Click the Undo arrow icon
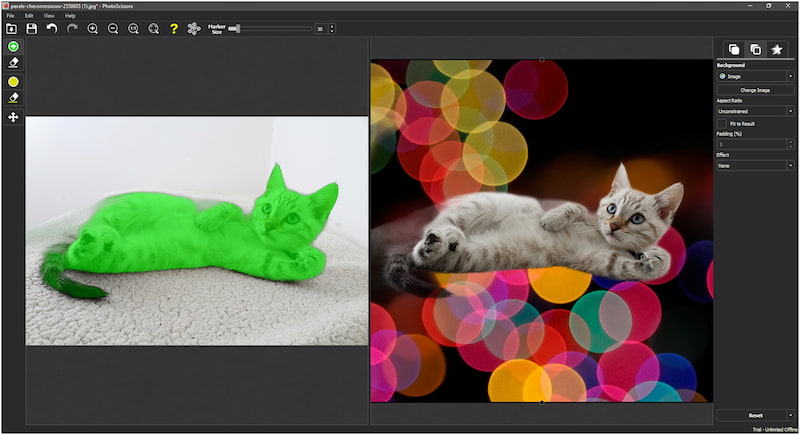800x435 pixels. coord(52,29)
